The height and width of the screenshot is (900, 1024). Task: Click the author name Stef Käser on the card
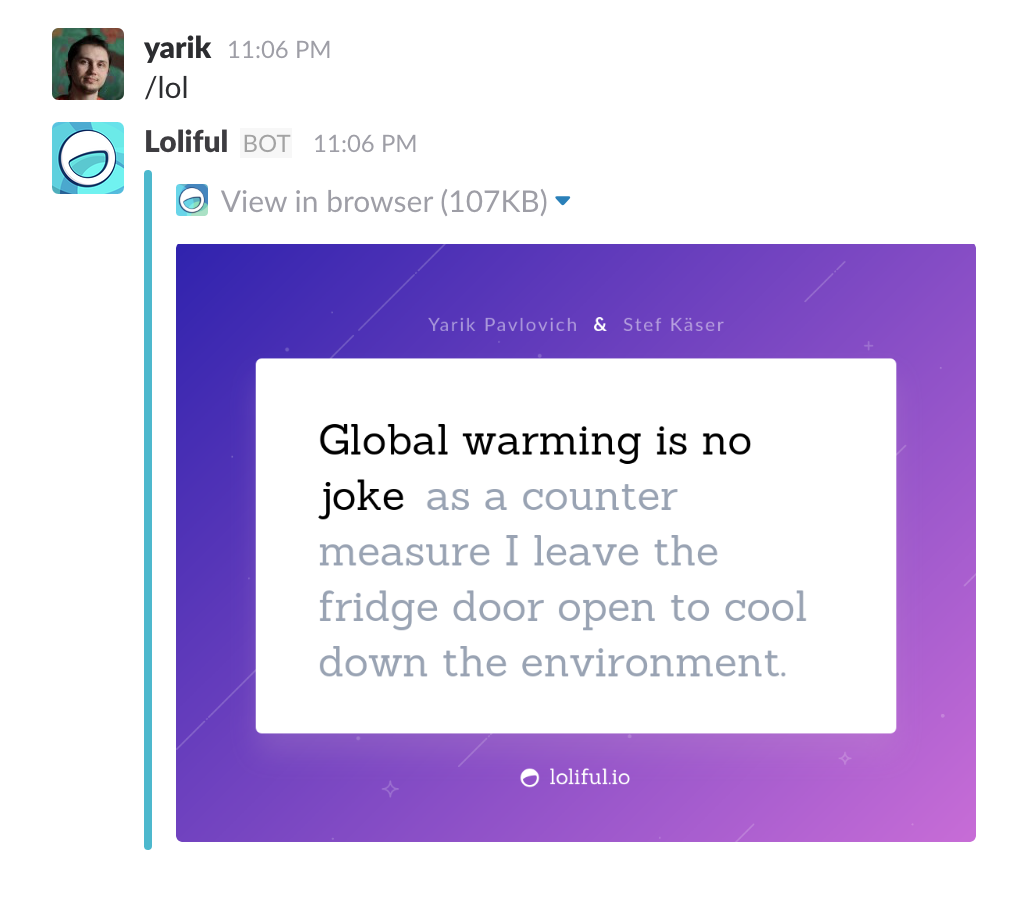tap(674, 324)
